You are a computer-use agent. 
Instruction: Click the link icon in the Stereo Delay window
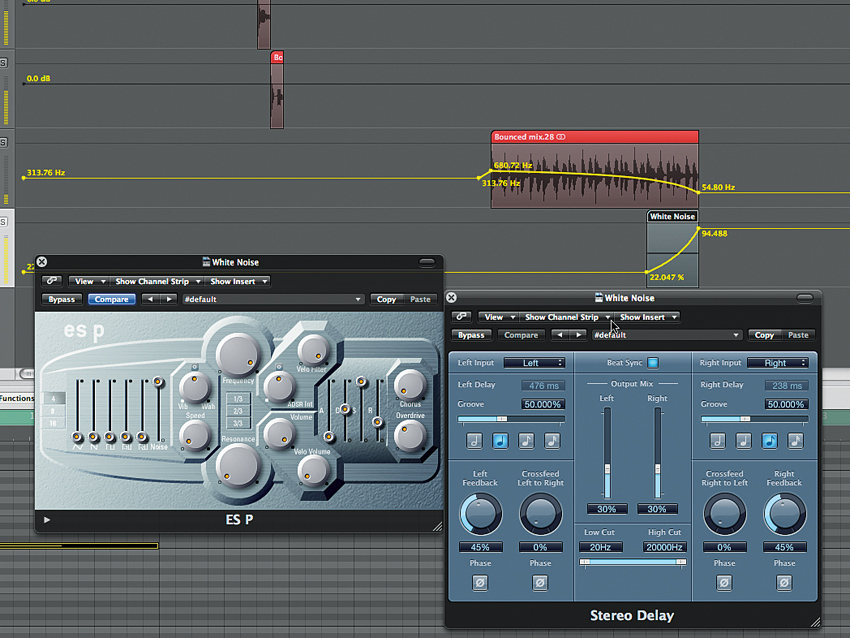coord(461,317)
